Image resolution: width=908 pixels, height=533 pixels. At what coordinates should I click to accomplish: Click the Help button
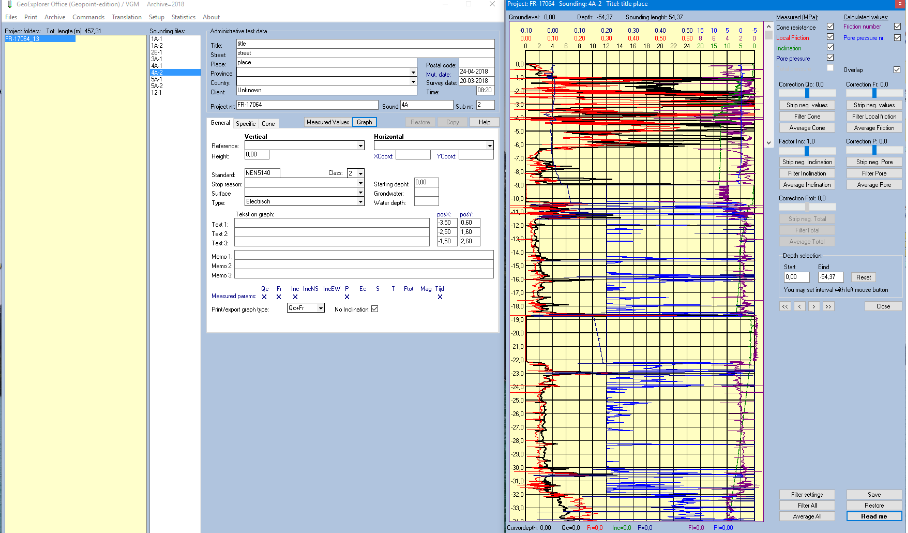coord(484,122)
